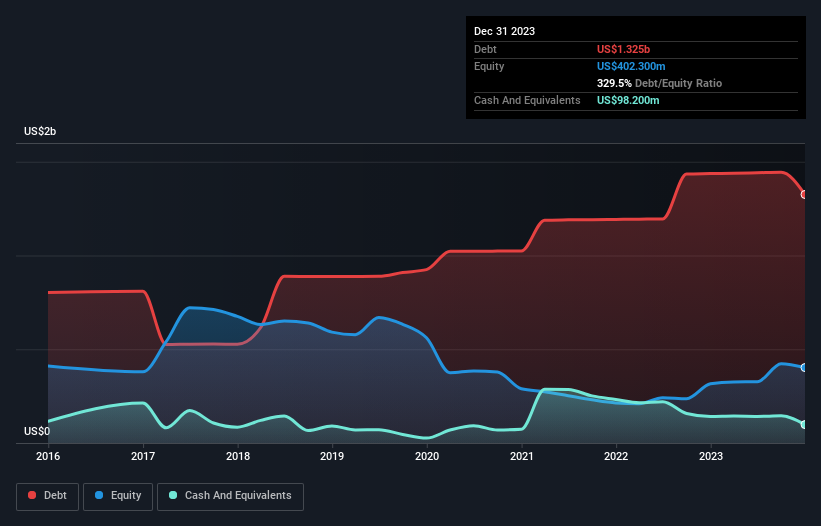The width and height of the screenshot is (821, 526).
Task: Select the Equity endpoint marker on chart
Action: [805, 367]
